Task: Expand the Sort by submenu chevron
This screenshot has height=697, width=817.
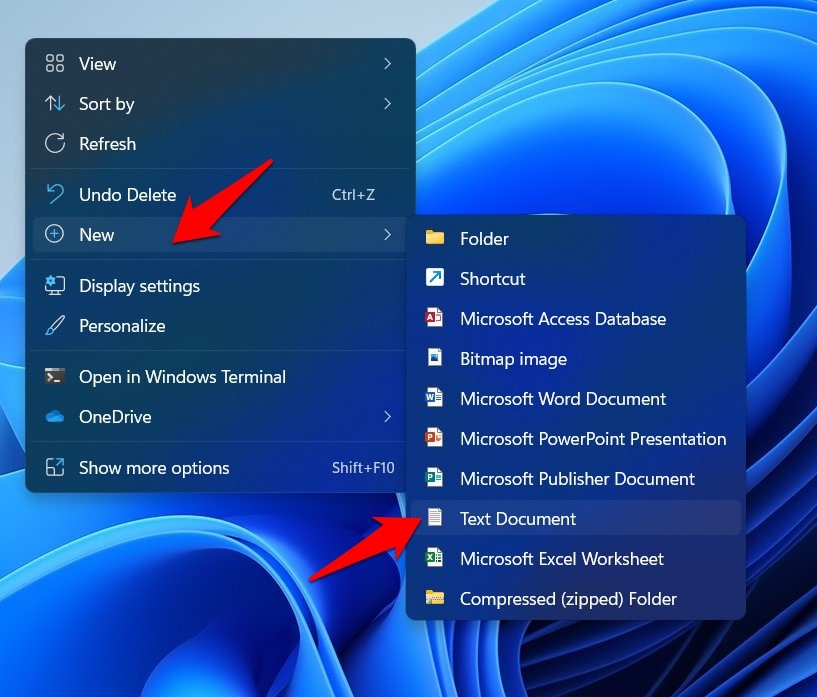Action: pos(387,104)
